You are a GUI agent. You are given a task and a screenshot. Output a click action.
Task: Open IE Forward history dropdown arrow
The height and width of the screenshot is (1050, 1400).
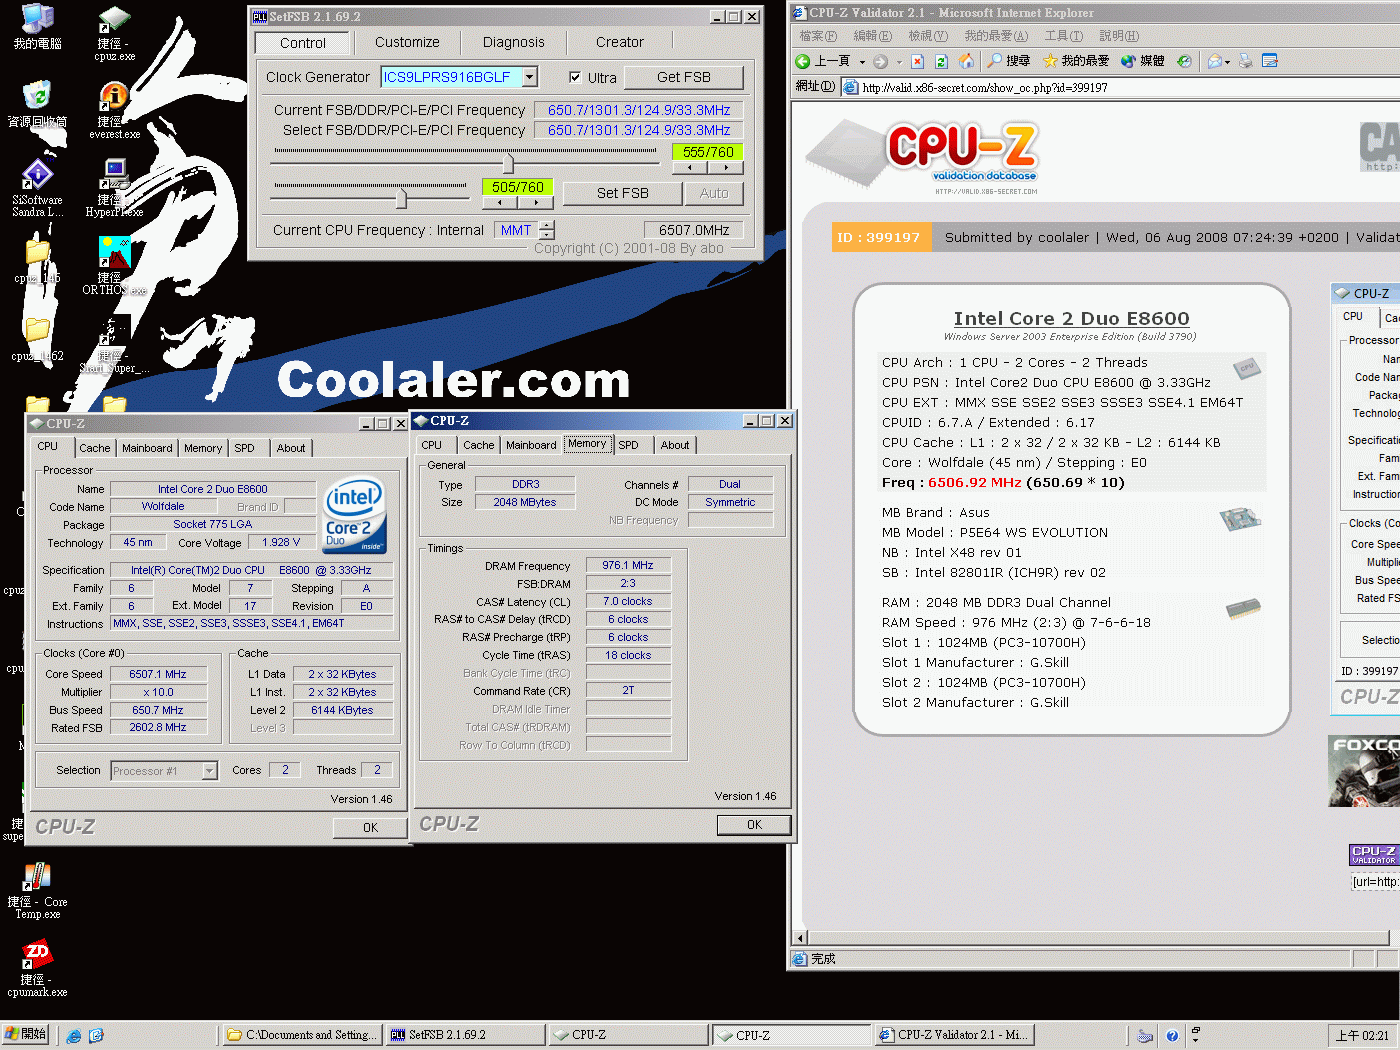[898, 62]
